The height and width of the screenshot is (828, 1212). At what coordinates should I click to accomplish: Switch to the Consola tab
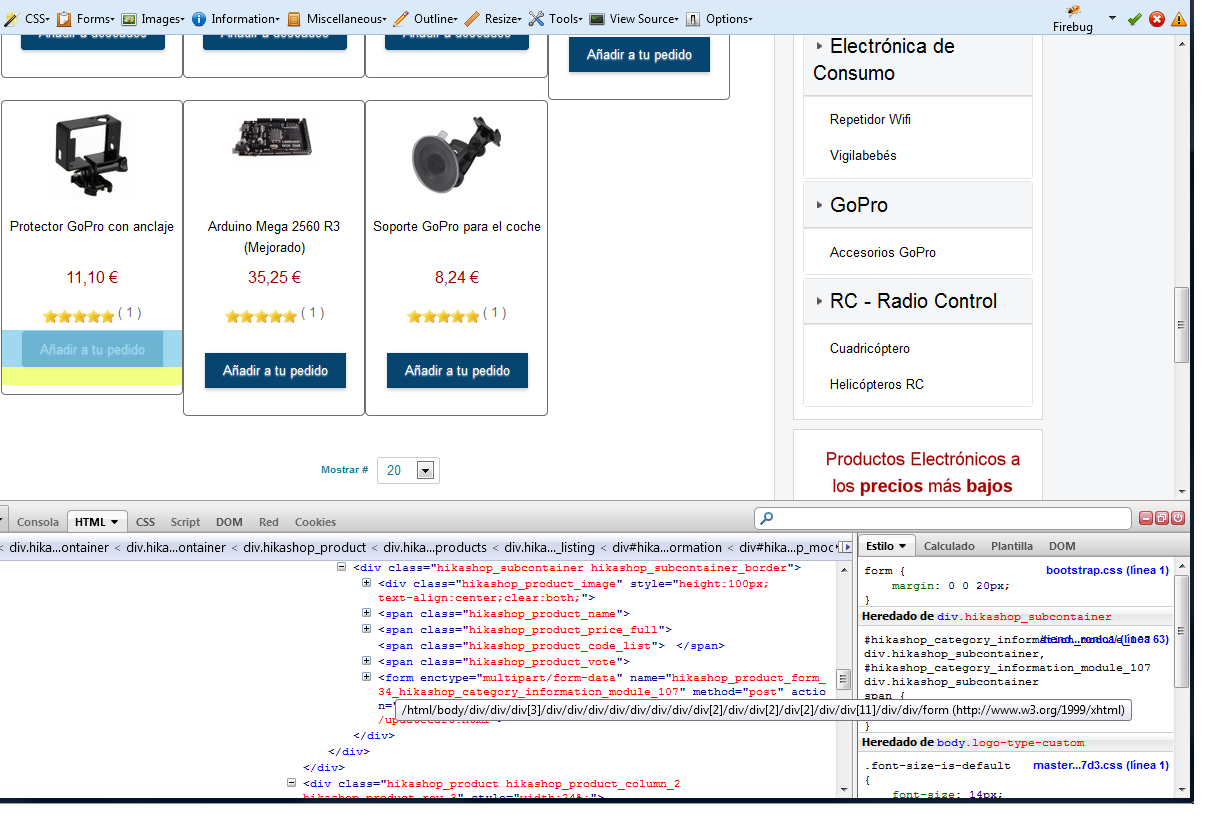(38, 522)
